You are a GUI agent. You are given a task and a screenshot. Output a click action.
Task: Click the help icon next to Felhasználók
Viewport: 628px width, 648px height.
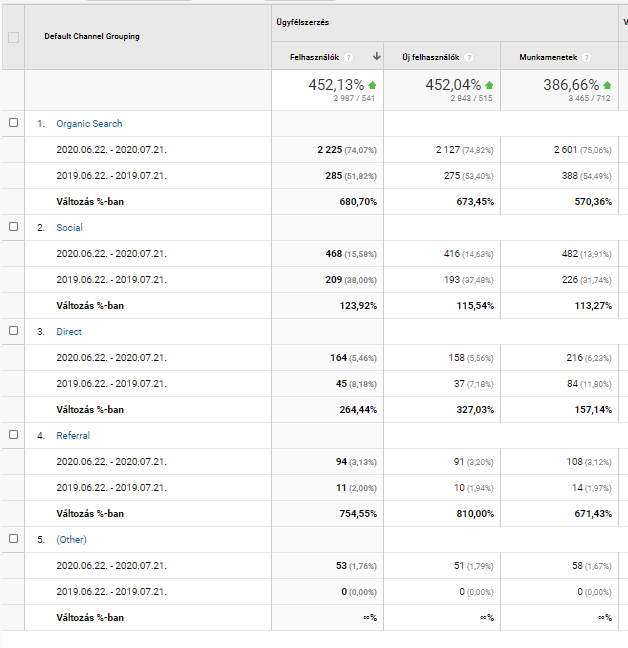pos(350,58)
